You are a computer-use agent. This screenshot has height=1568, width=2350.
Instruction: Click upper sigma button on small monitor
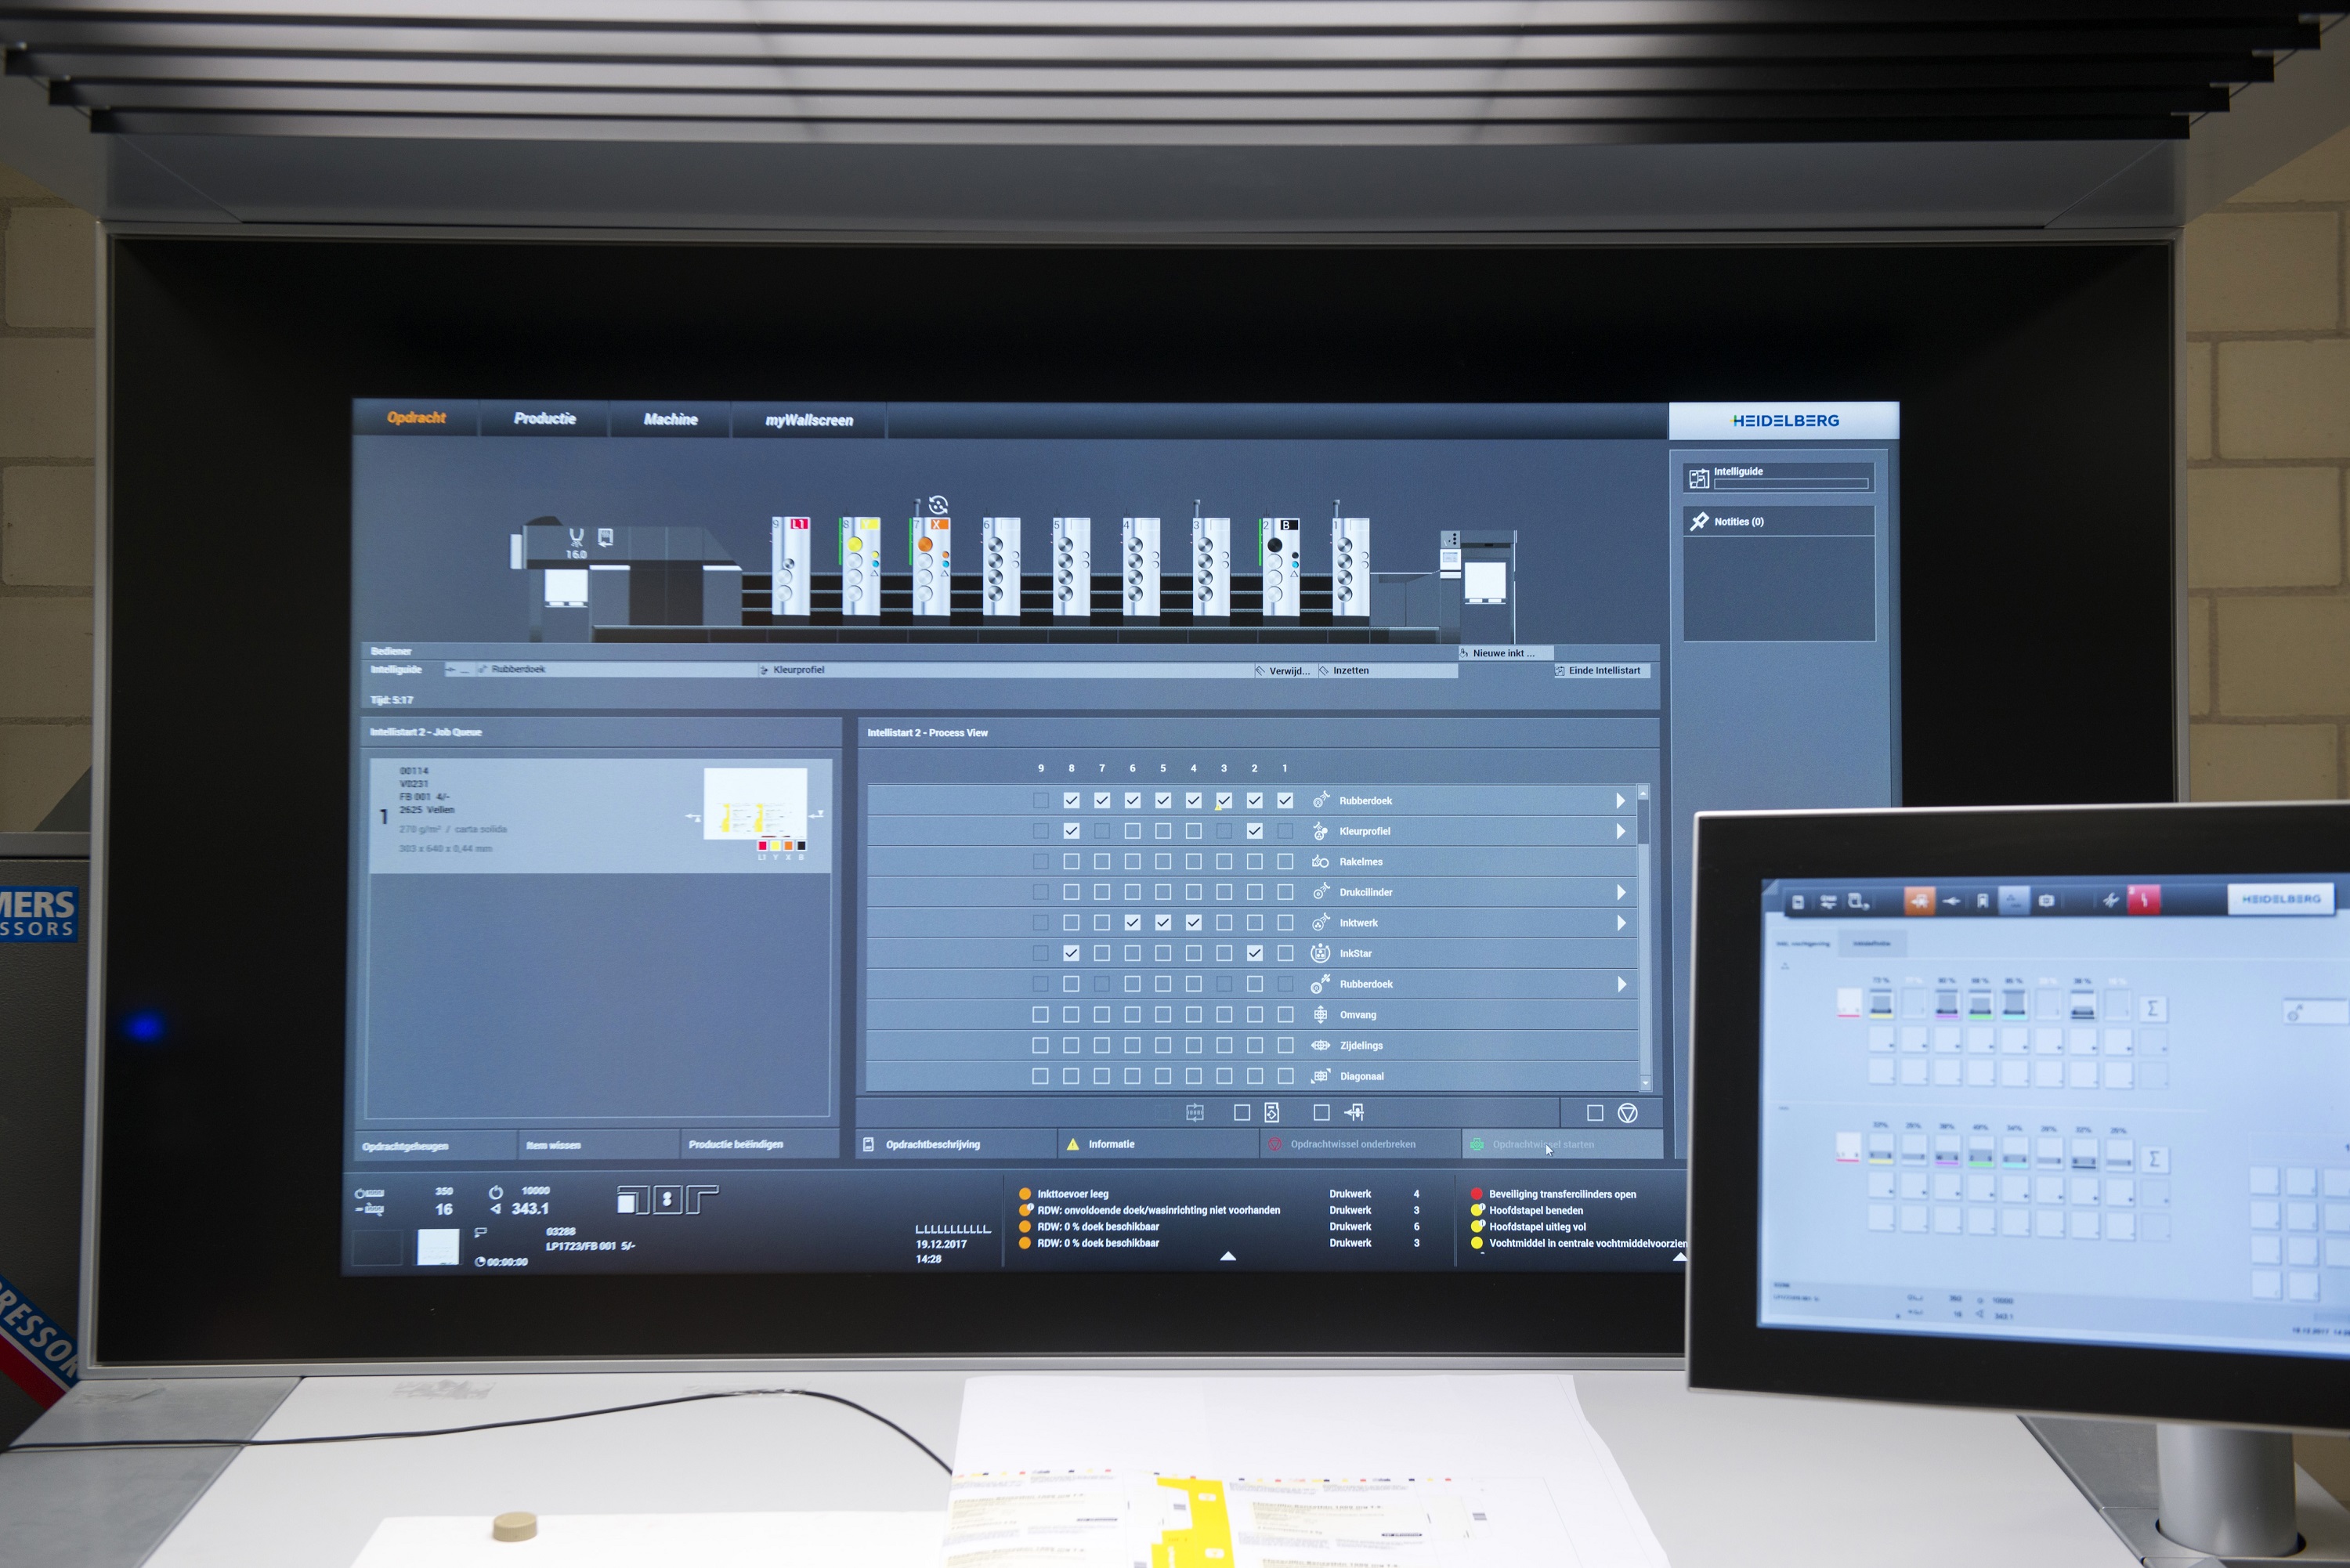click(2152, 1008)
